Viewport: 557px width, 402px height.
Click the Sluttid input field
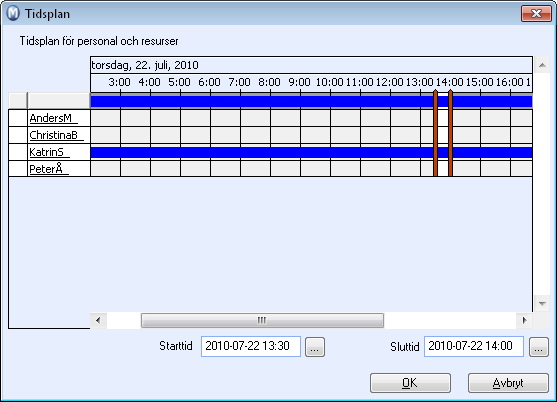pos(474,346)
